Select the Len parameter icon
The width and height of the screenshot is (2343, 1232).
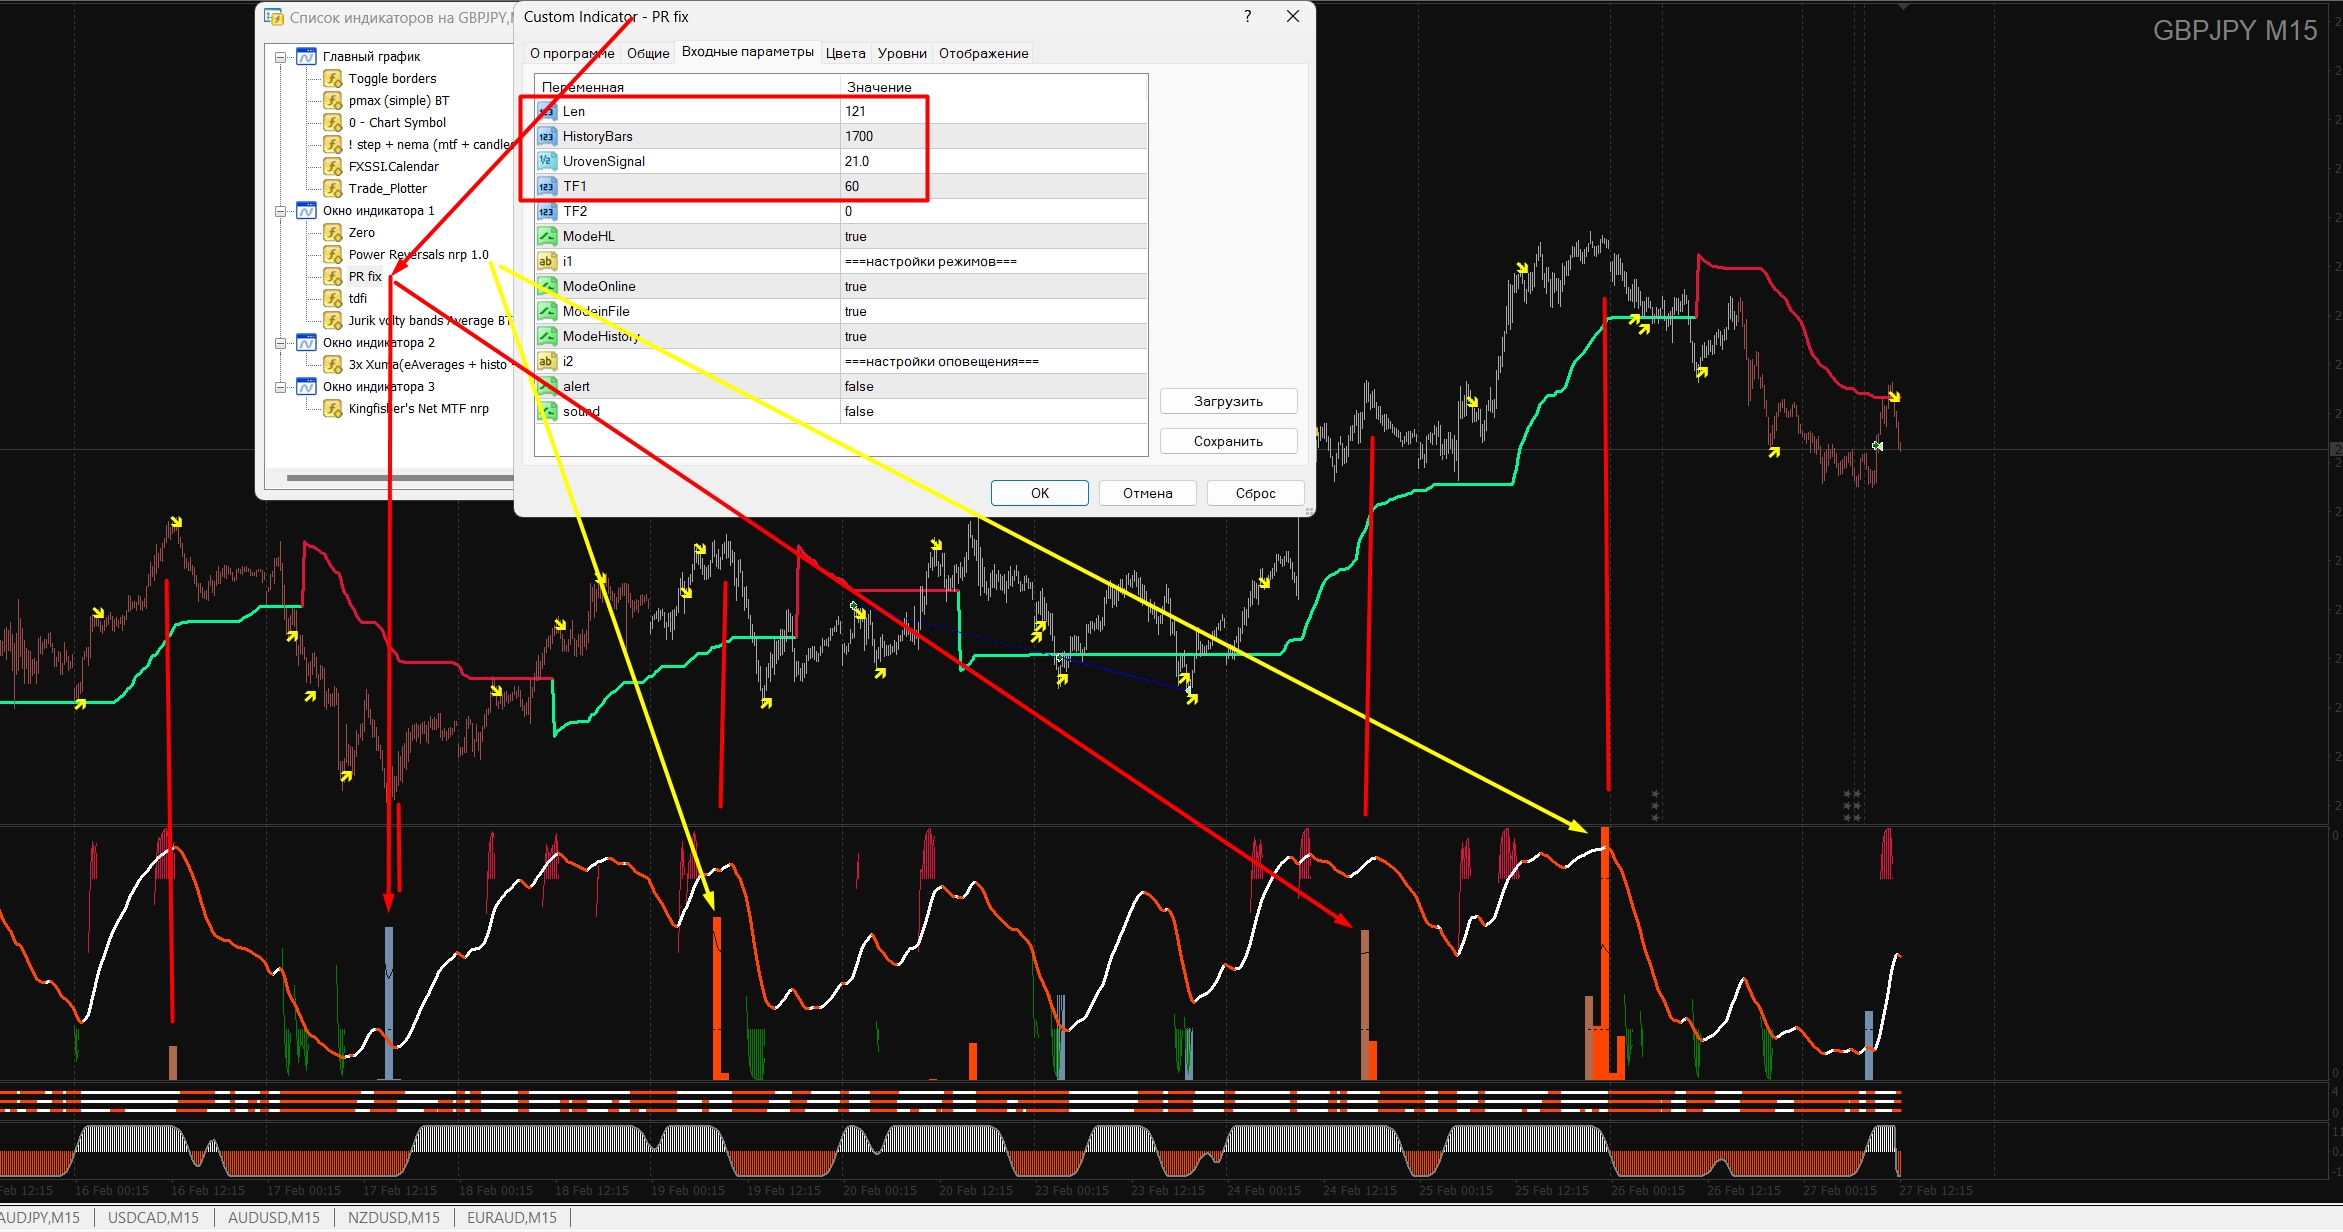pos(547,112)
